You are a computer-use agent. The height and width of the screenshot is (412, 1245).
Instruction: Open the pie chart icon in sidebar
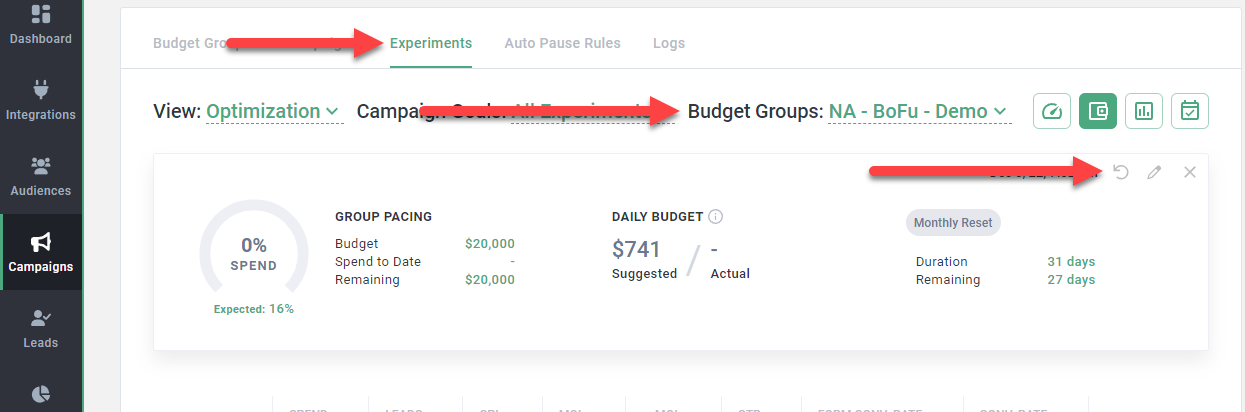coord(41,393)
